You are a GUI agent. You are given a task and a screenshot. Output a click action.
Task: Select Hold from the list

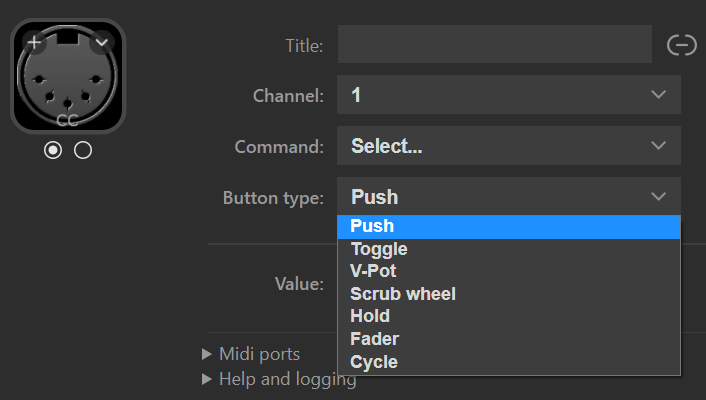click(370, 316)
